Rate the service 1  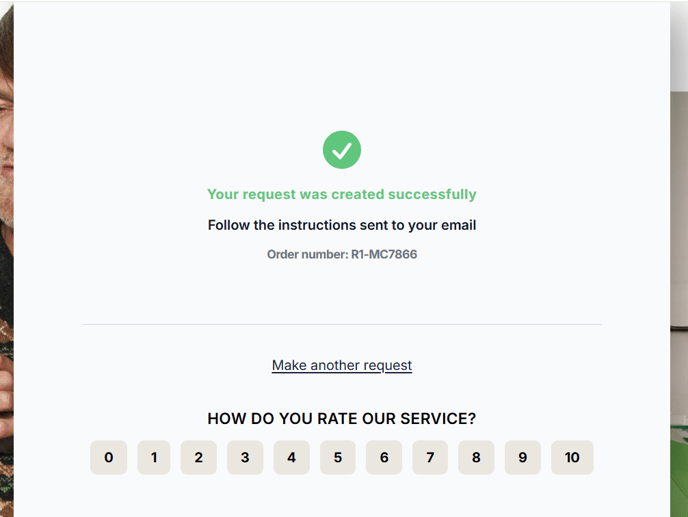pos(154,457)
